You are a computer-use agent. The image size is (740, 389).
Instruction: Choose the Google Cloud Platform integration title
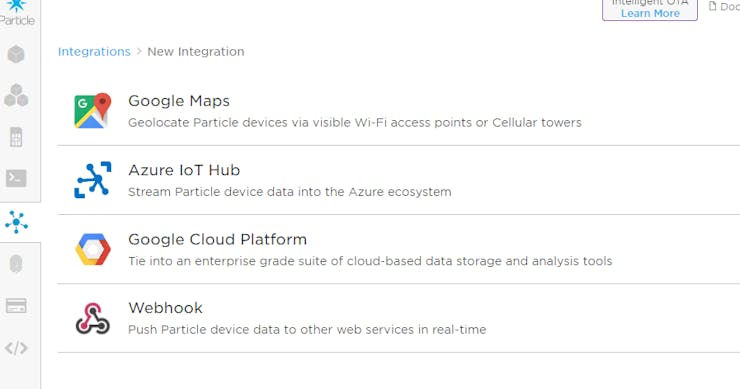(218, 239)
